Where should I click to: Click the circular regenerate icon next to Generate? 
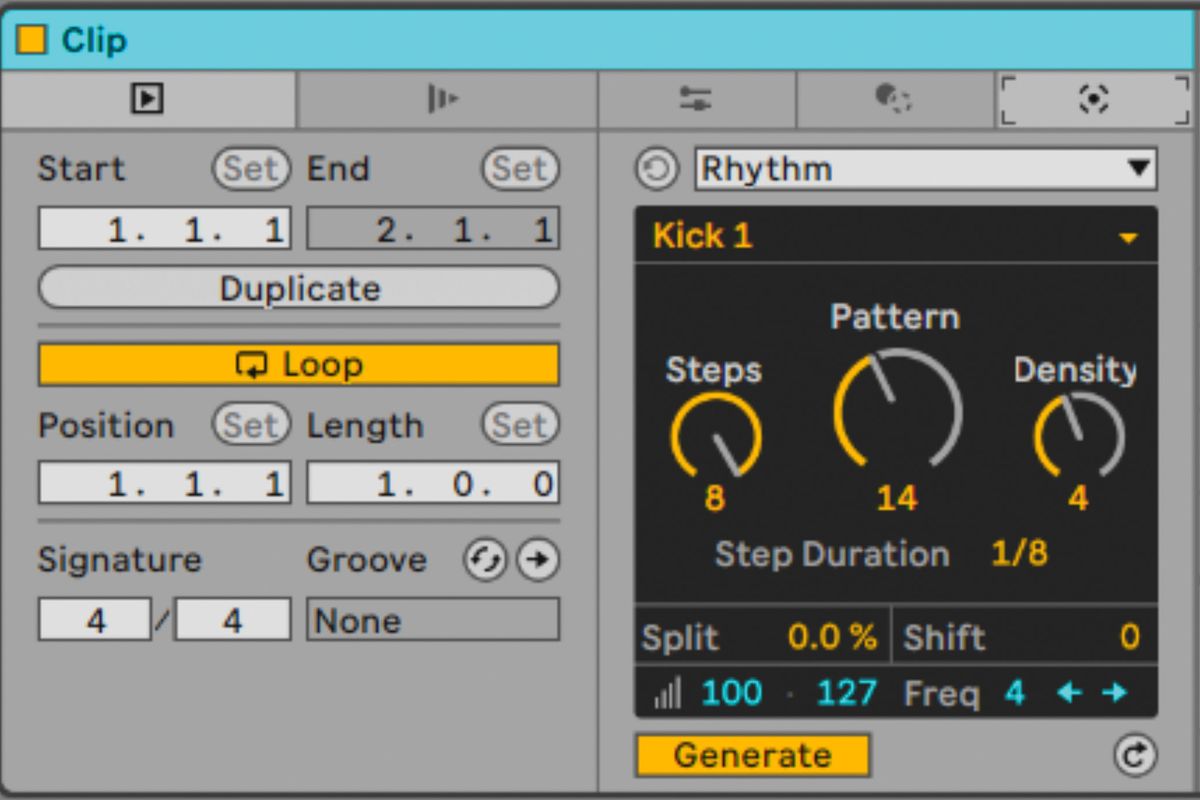[x=1135, y=755]
